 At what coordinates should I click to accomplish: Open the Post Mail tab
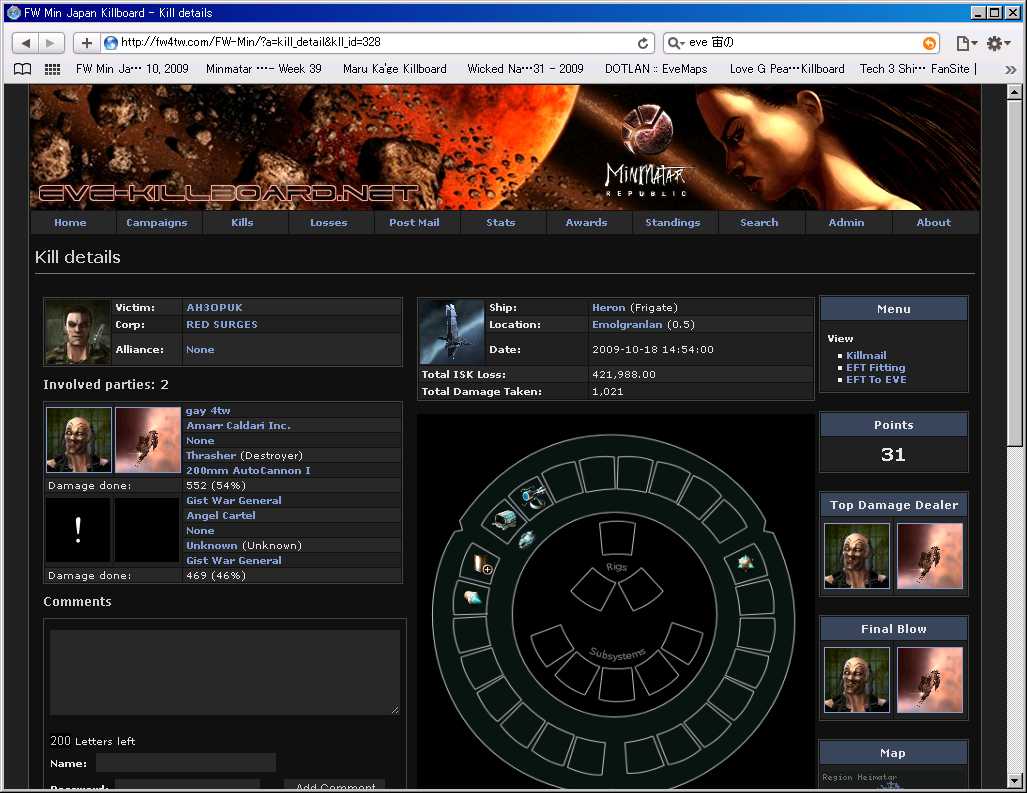coord(415,223)
